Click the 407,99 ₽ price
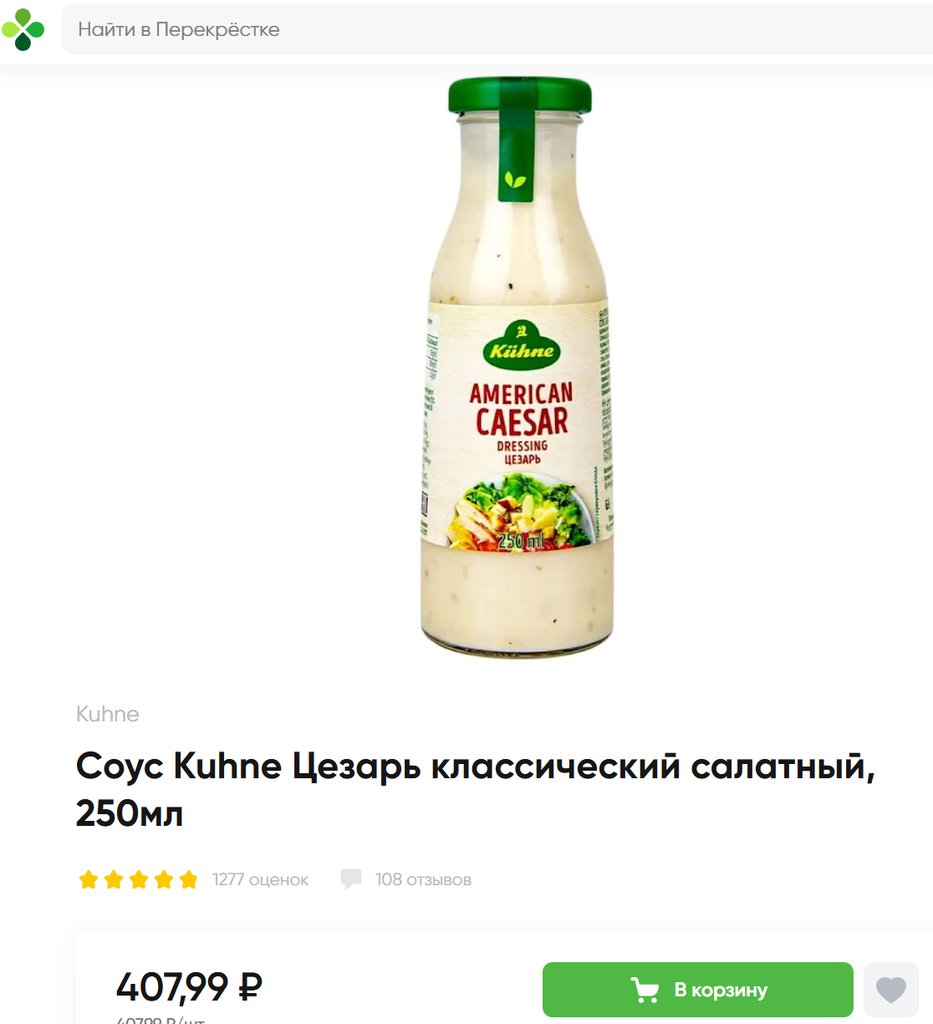933x1024 pixels. tap(189, 987)
